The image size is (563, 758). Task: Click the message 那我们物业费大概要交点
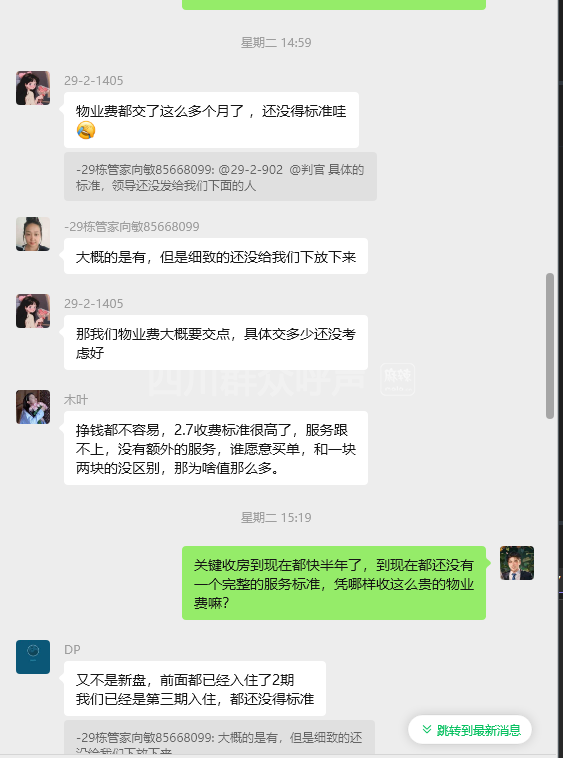click(x=216, y=343)
